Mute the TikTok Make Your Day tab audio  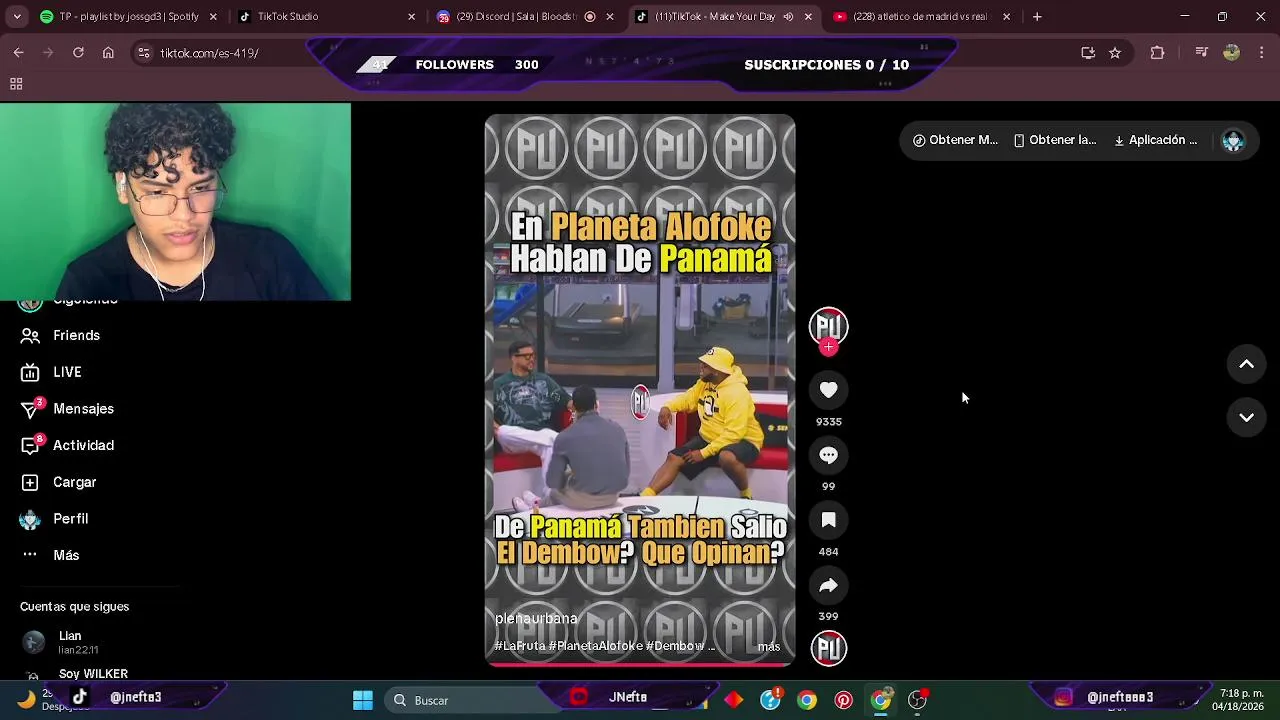(788, 17)
